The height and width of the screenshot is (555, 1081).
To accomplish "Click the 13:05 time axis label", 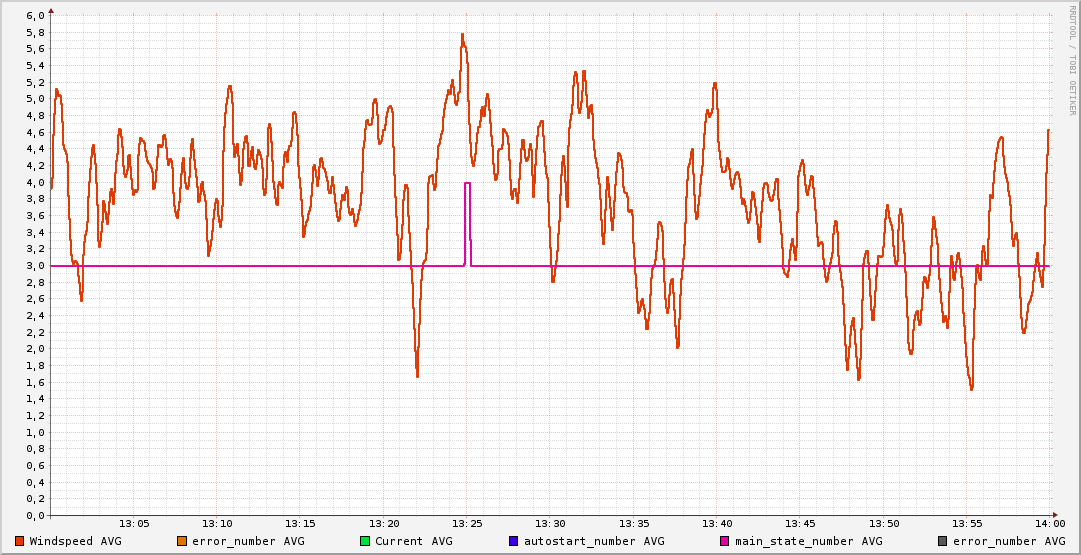I will pos(134,524).
